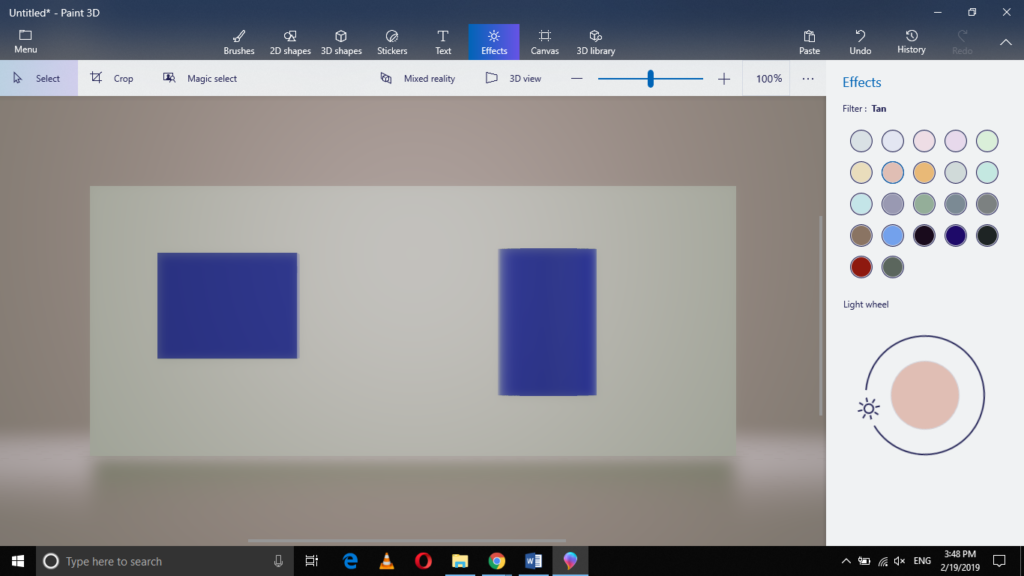Click the Magic select button

tap(200, 78)
